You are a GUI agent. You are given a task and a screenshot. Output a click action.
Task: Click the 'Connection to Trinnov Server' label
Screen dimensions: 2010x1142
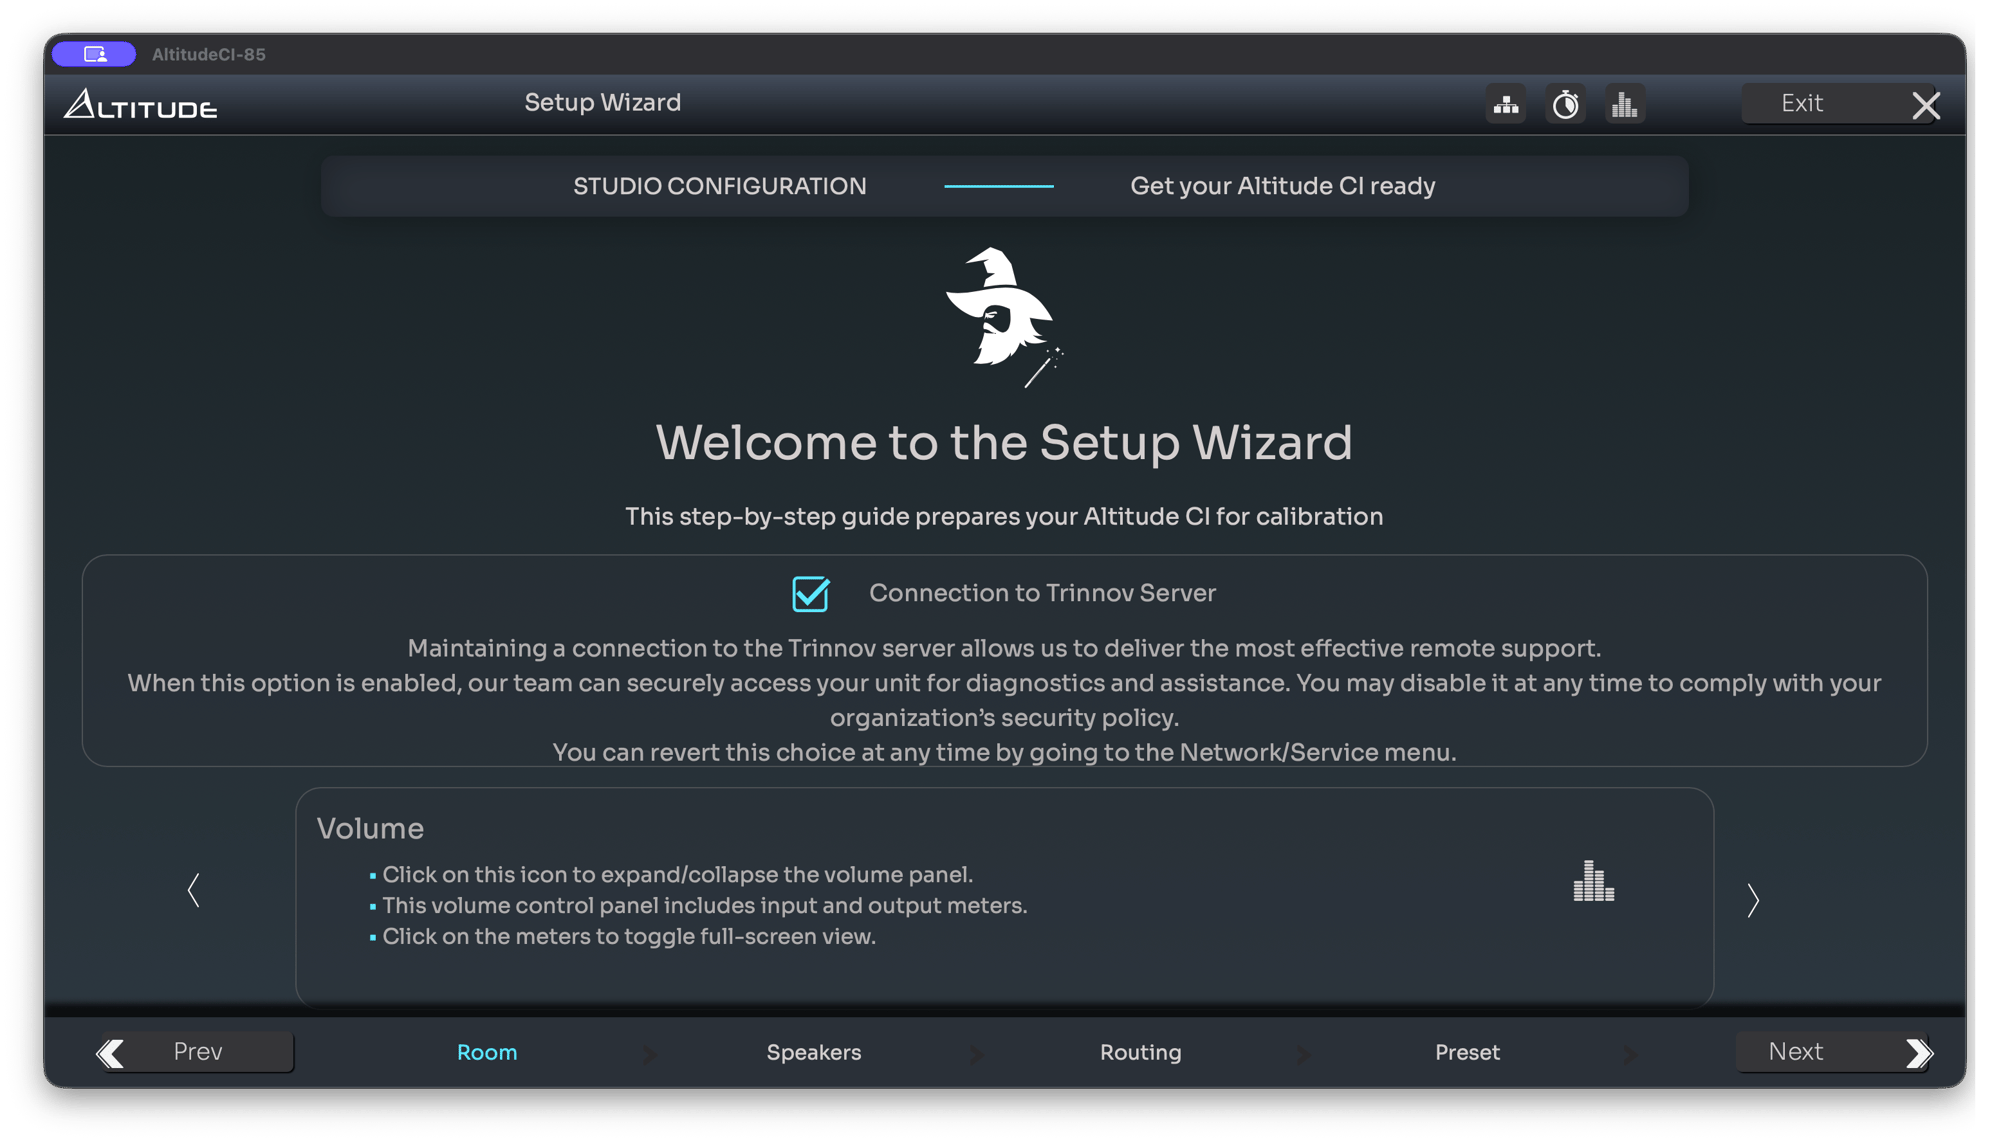(x=1042, y=593)
